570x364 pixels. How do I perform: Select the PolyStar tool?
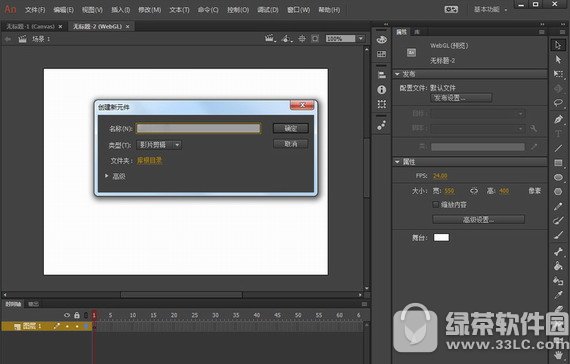click(558, 192)
